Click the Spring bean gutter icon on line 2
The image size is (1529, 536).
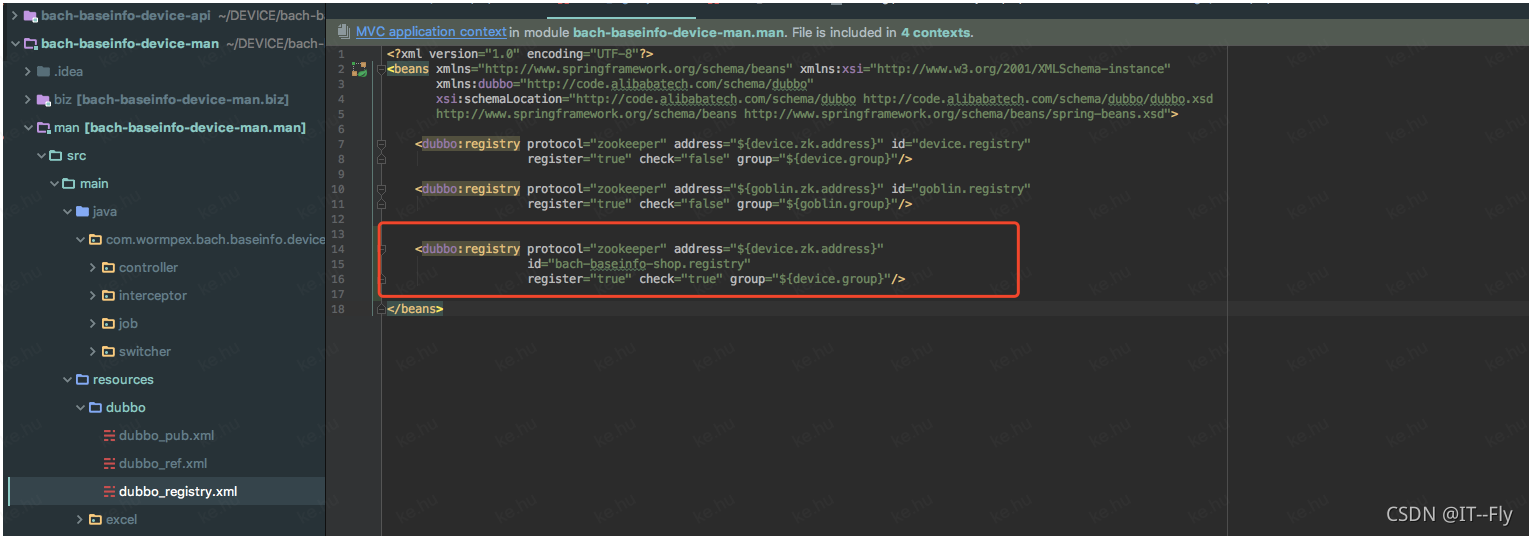point(359,69)
